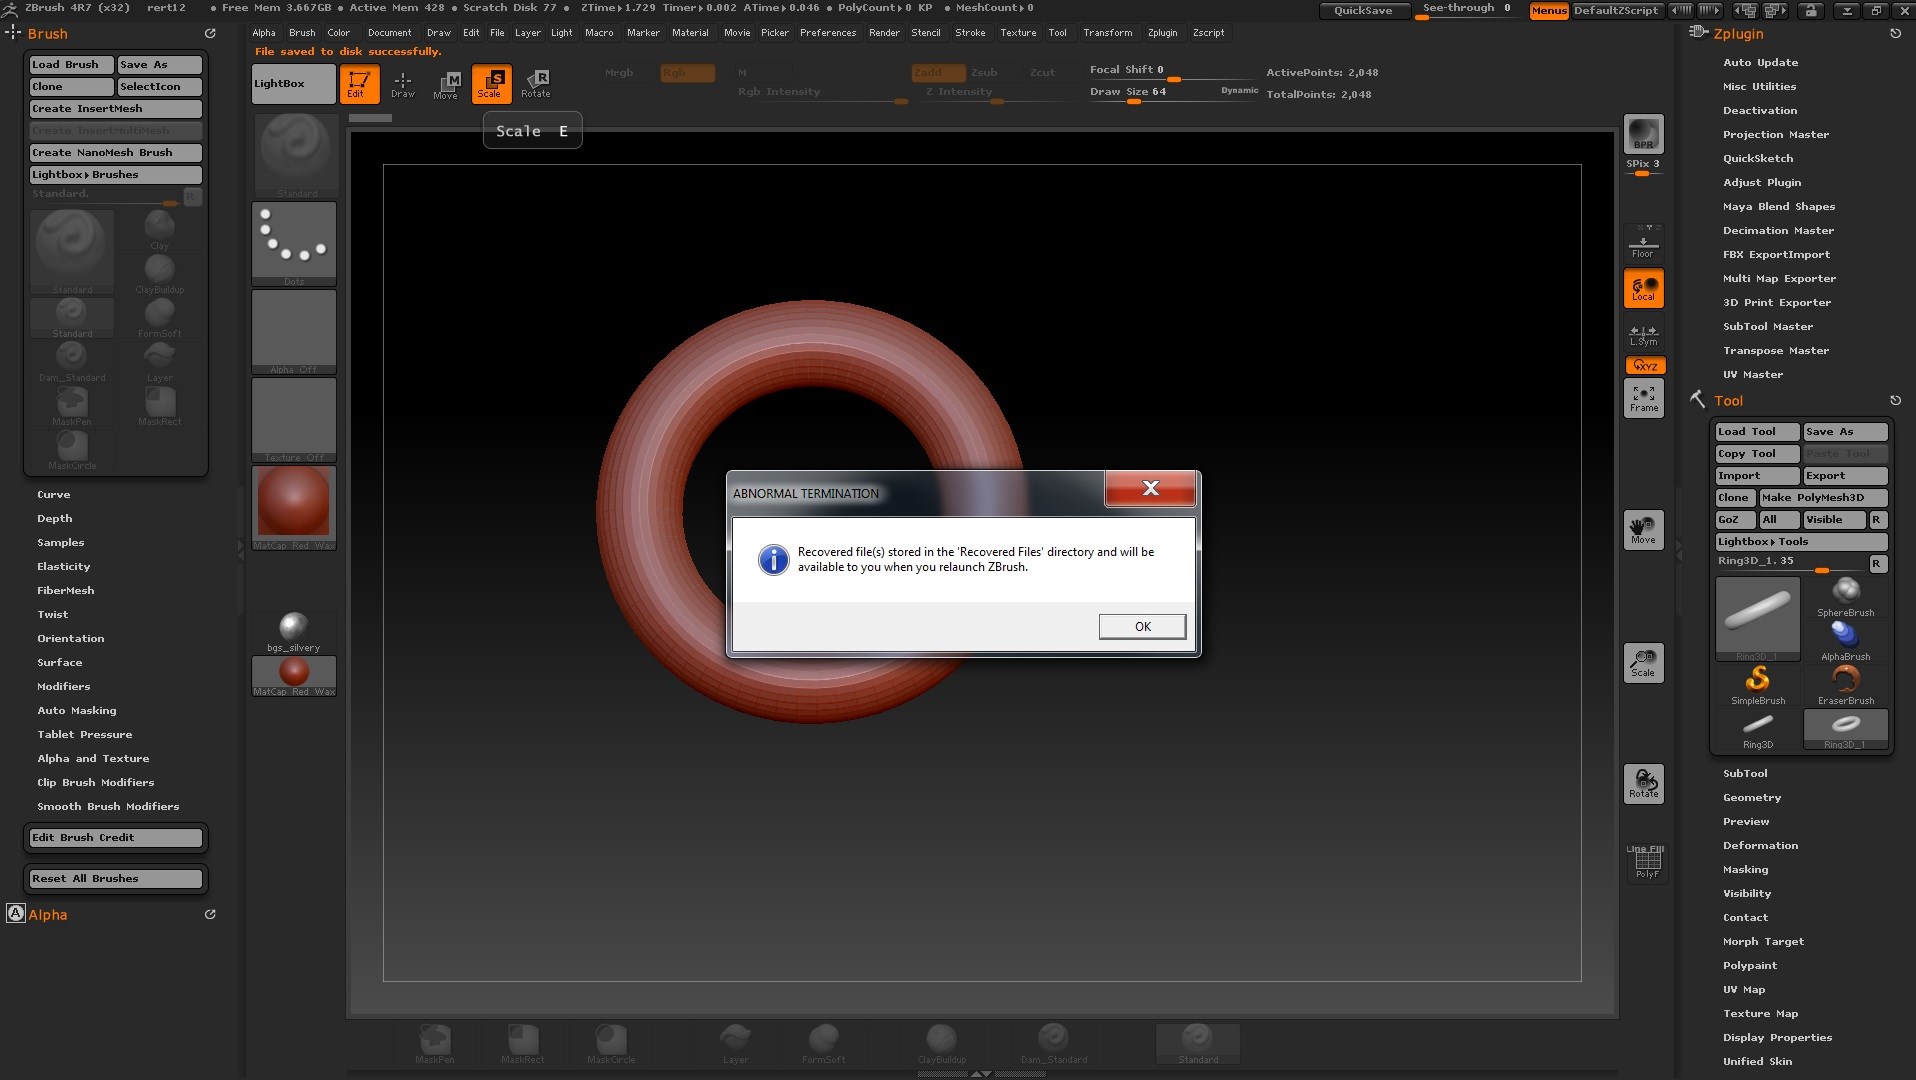Image resolution: width=1916 pixels, height=1080 pixels.
Task: Open the Document menu
Action: click(x=389, y=33)
